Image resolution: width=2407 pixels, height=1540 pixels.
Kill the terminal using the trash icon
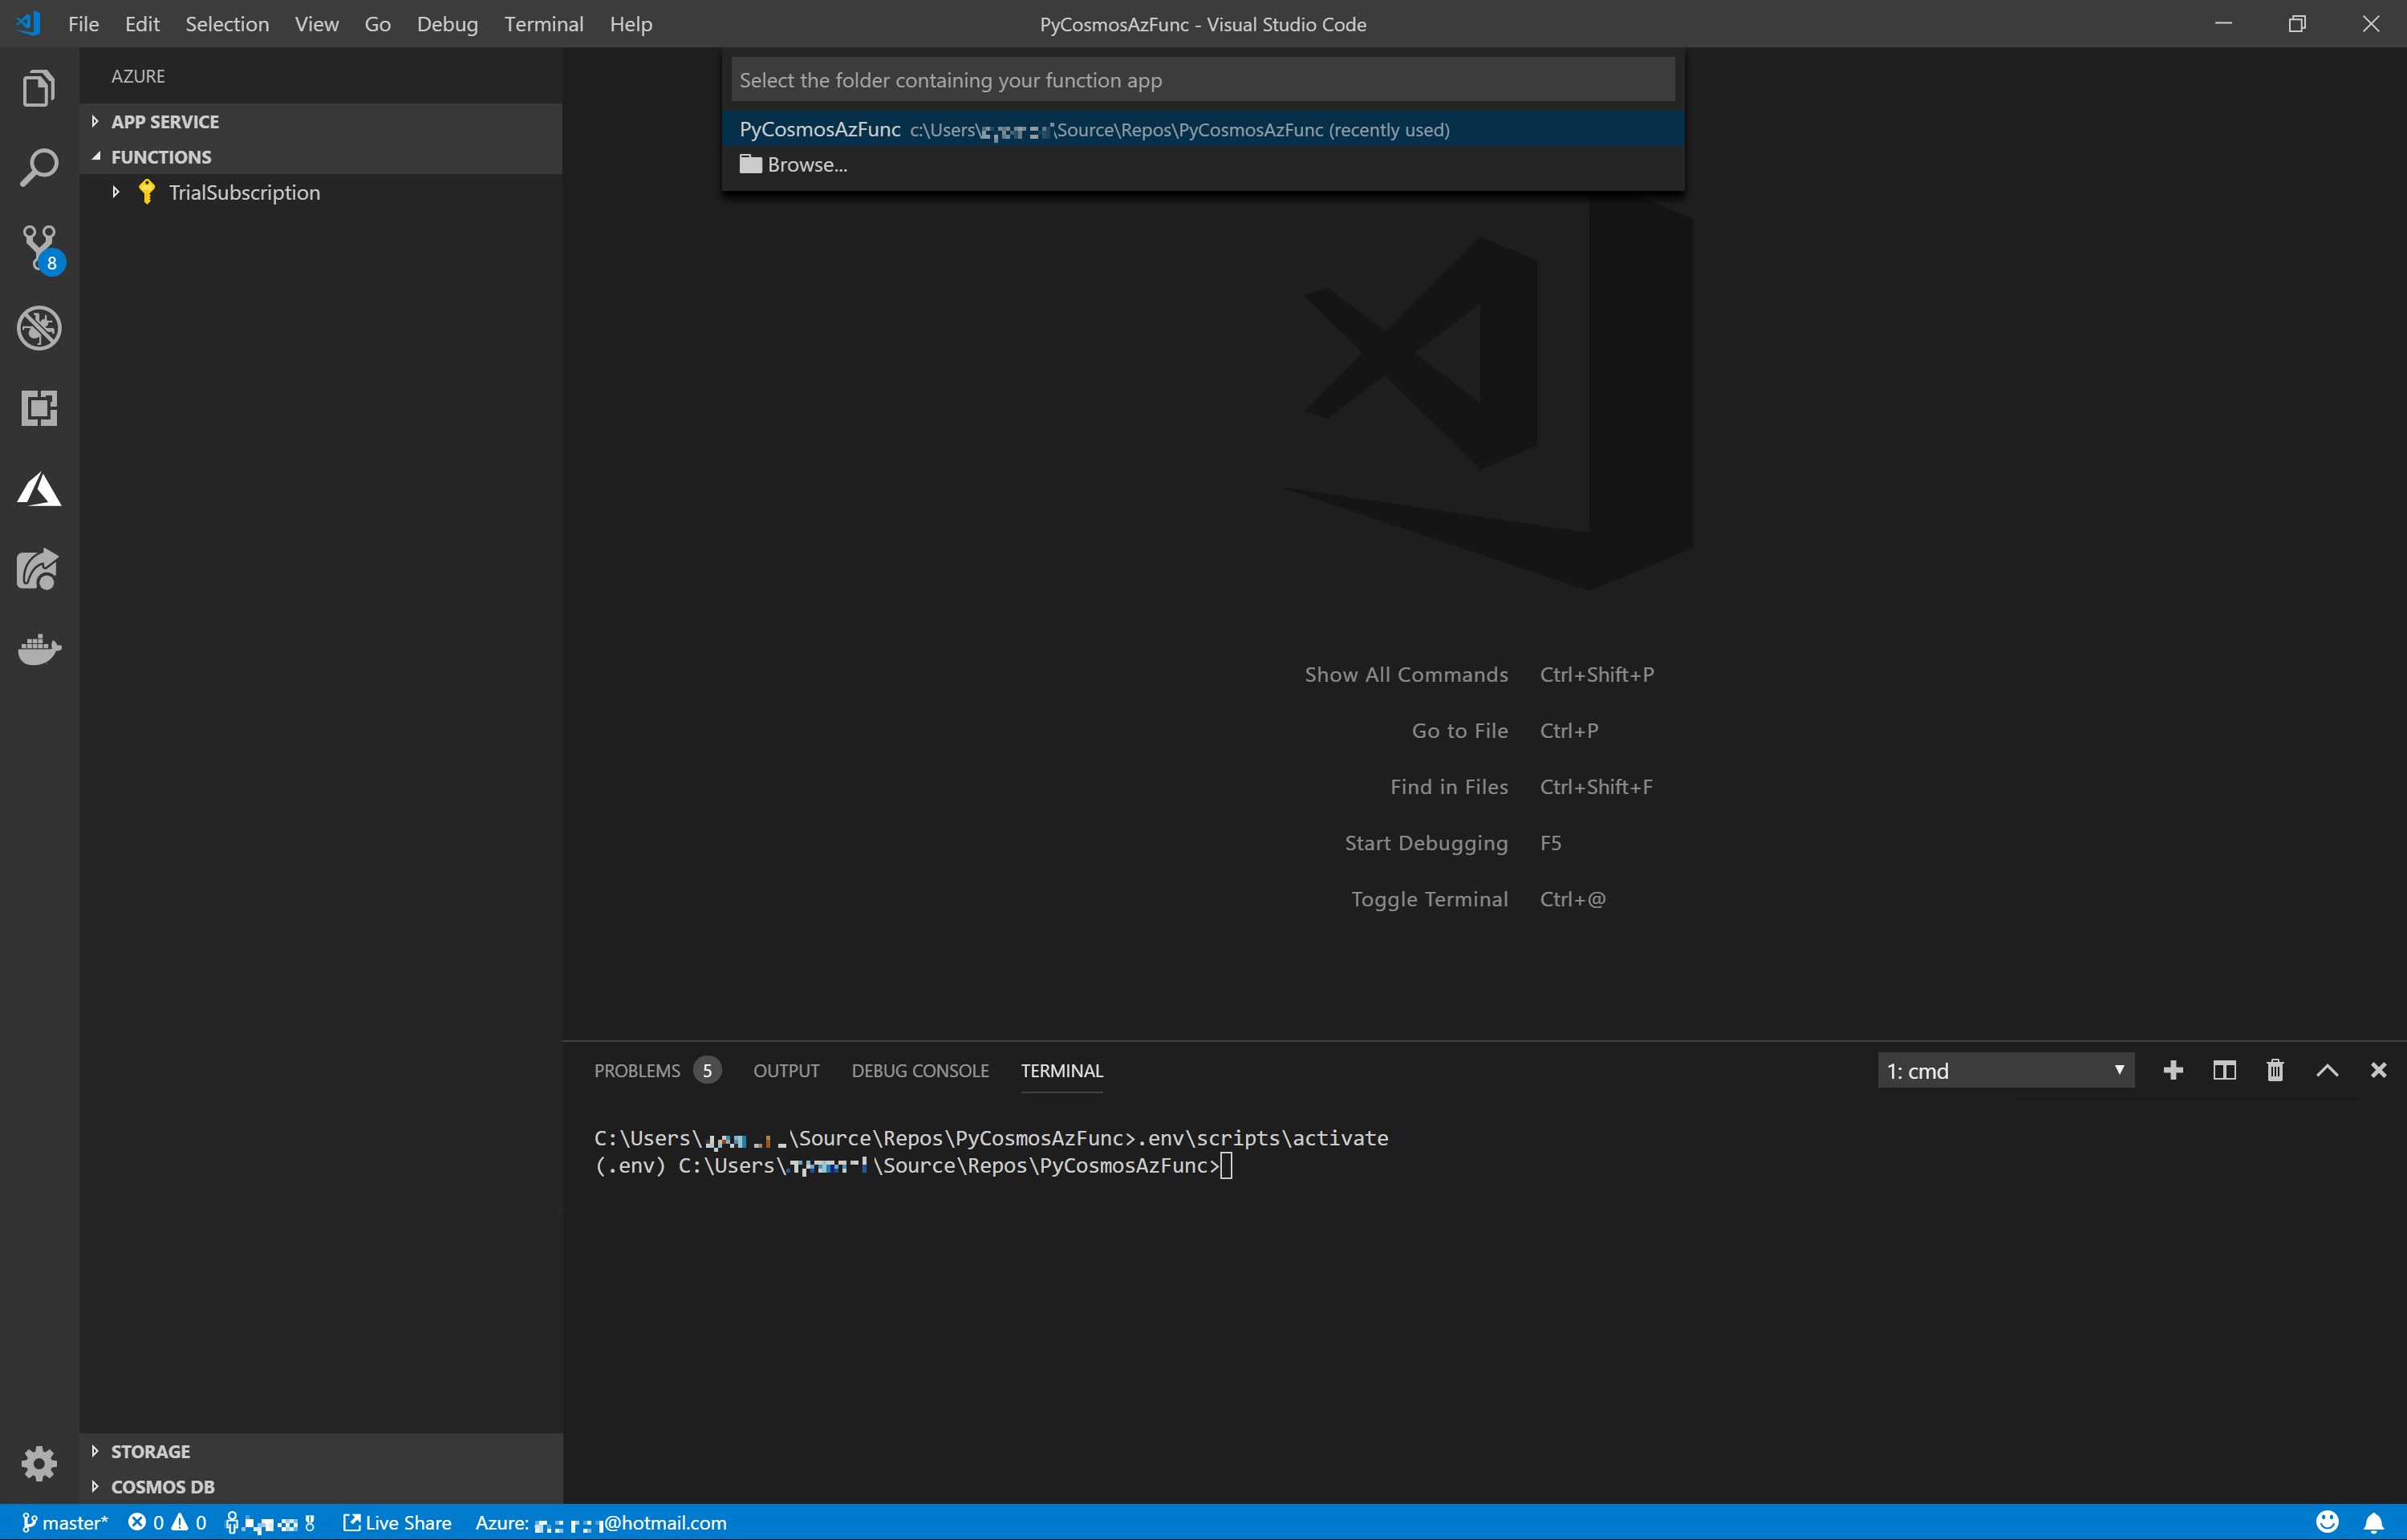2275,1069
